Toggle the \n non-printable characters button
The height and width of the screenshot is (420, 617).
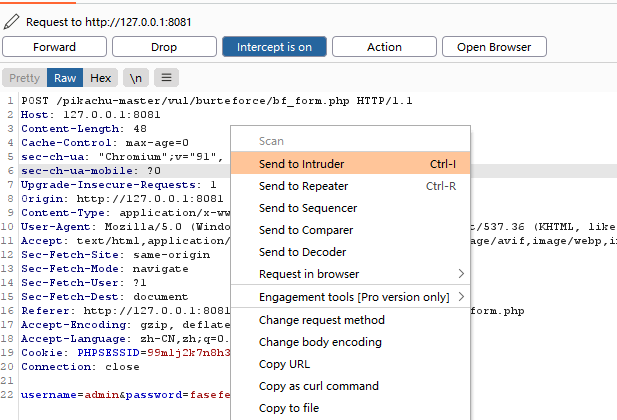(135, 78)
